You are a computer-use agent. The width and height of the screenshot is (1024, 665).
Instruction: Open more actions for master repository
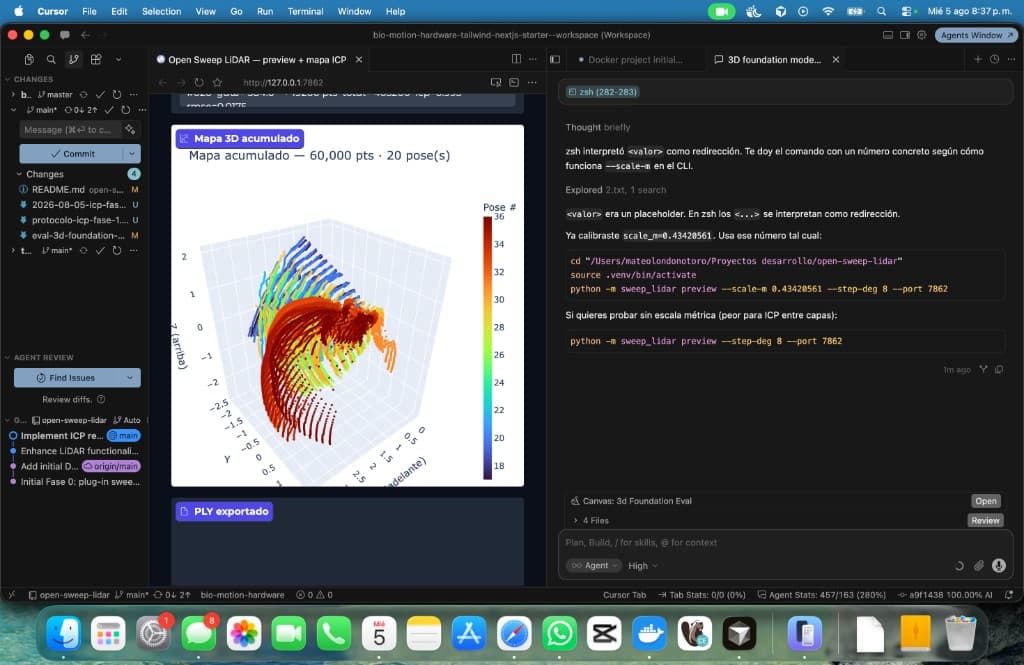pos(134,94)
